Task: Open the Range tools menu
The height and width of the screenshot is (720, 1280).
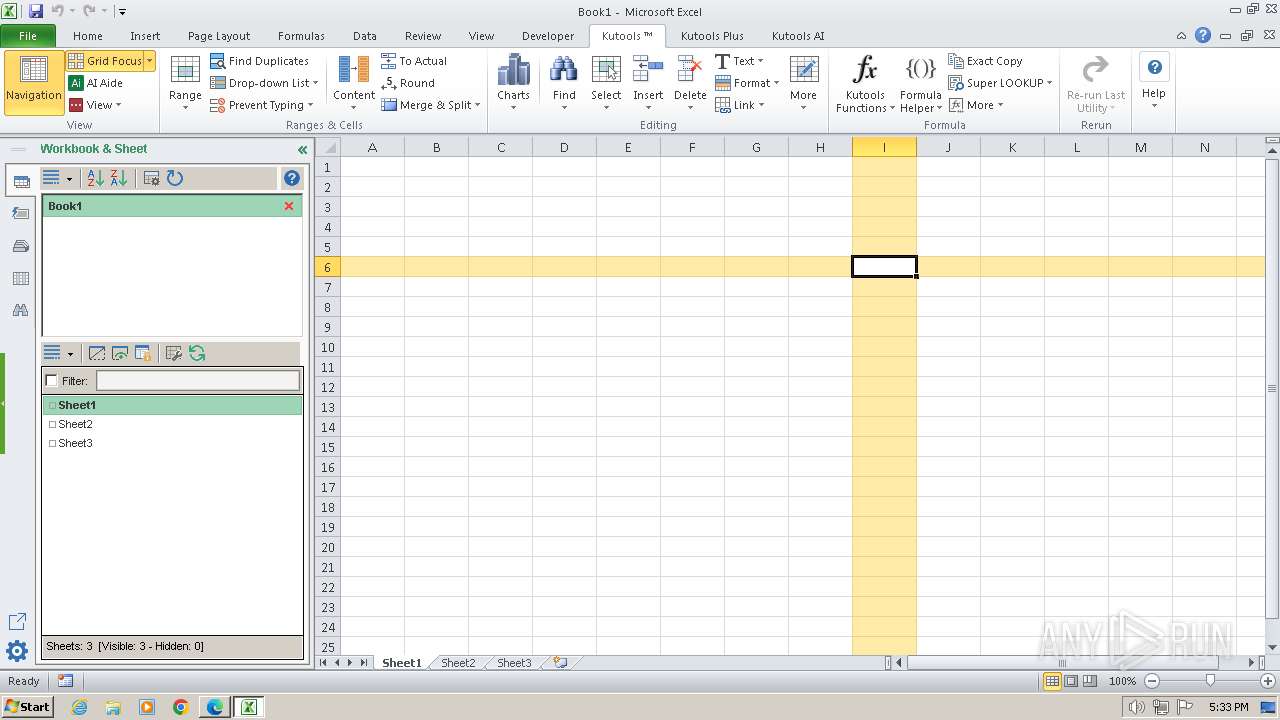Action: pyautogui.click(x=185, y=82)
